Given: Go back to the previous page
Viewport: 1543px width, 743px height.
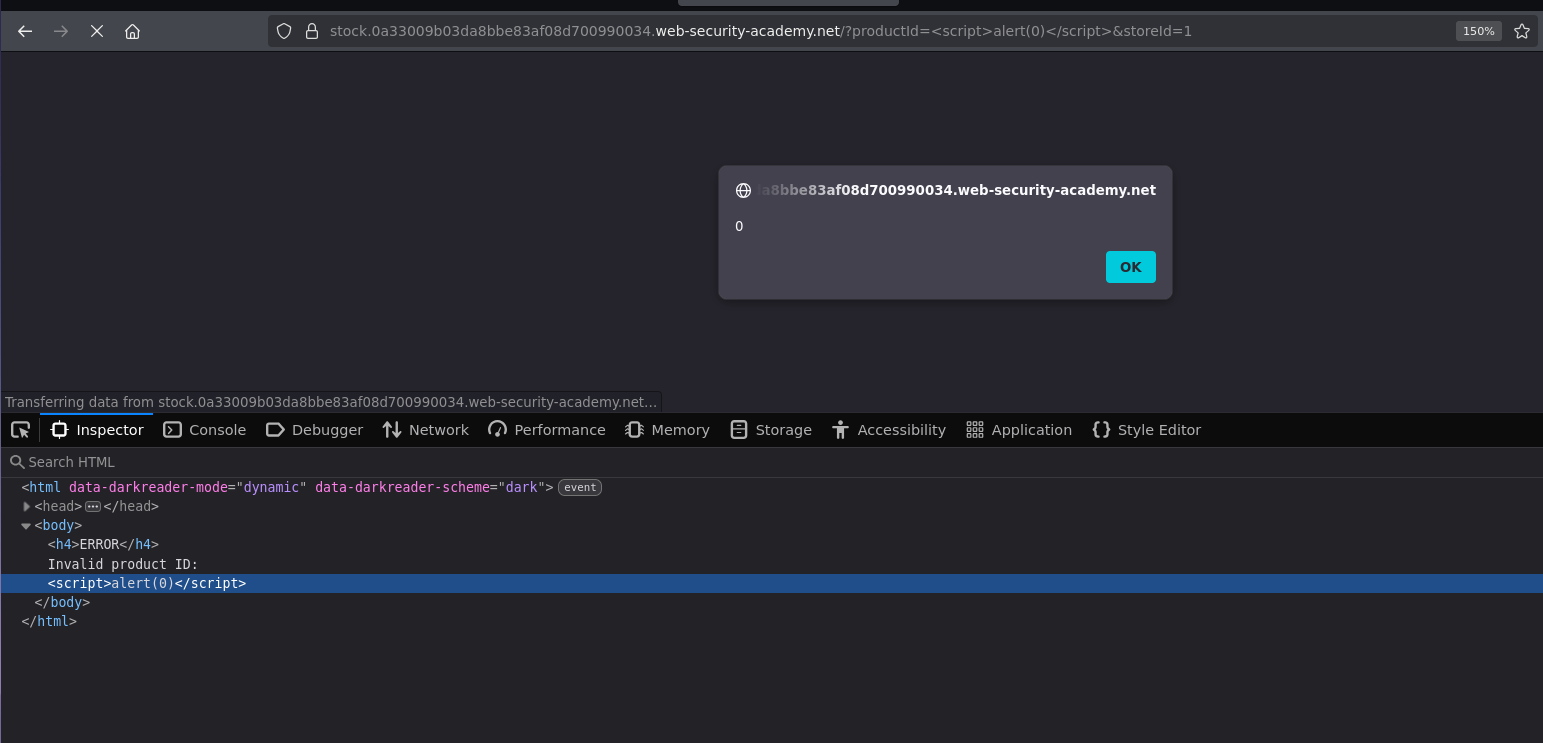Looking at the screenshot, I should pyautogui.click(x=25, y=31).
